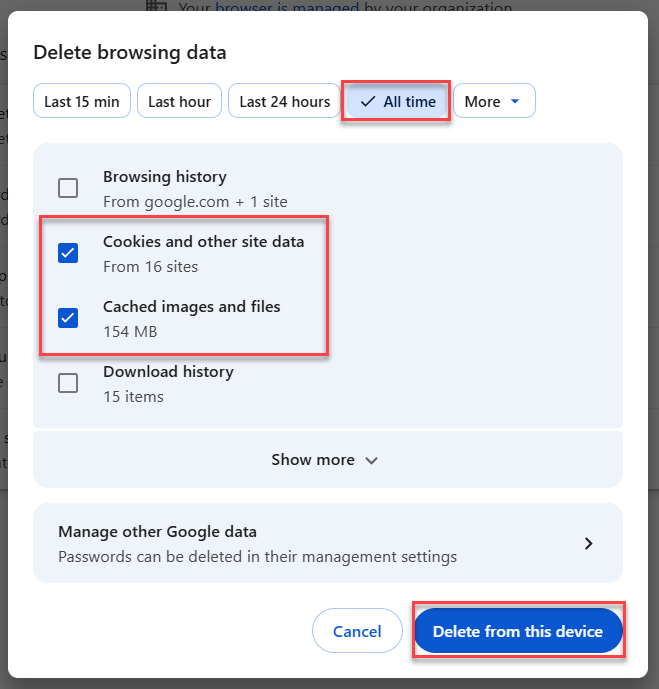Image resolution: width=659 pixels, height=689 pixels.
Task: Open the More time range dropdown
Action: (x=493, y=102)
